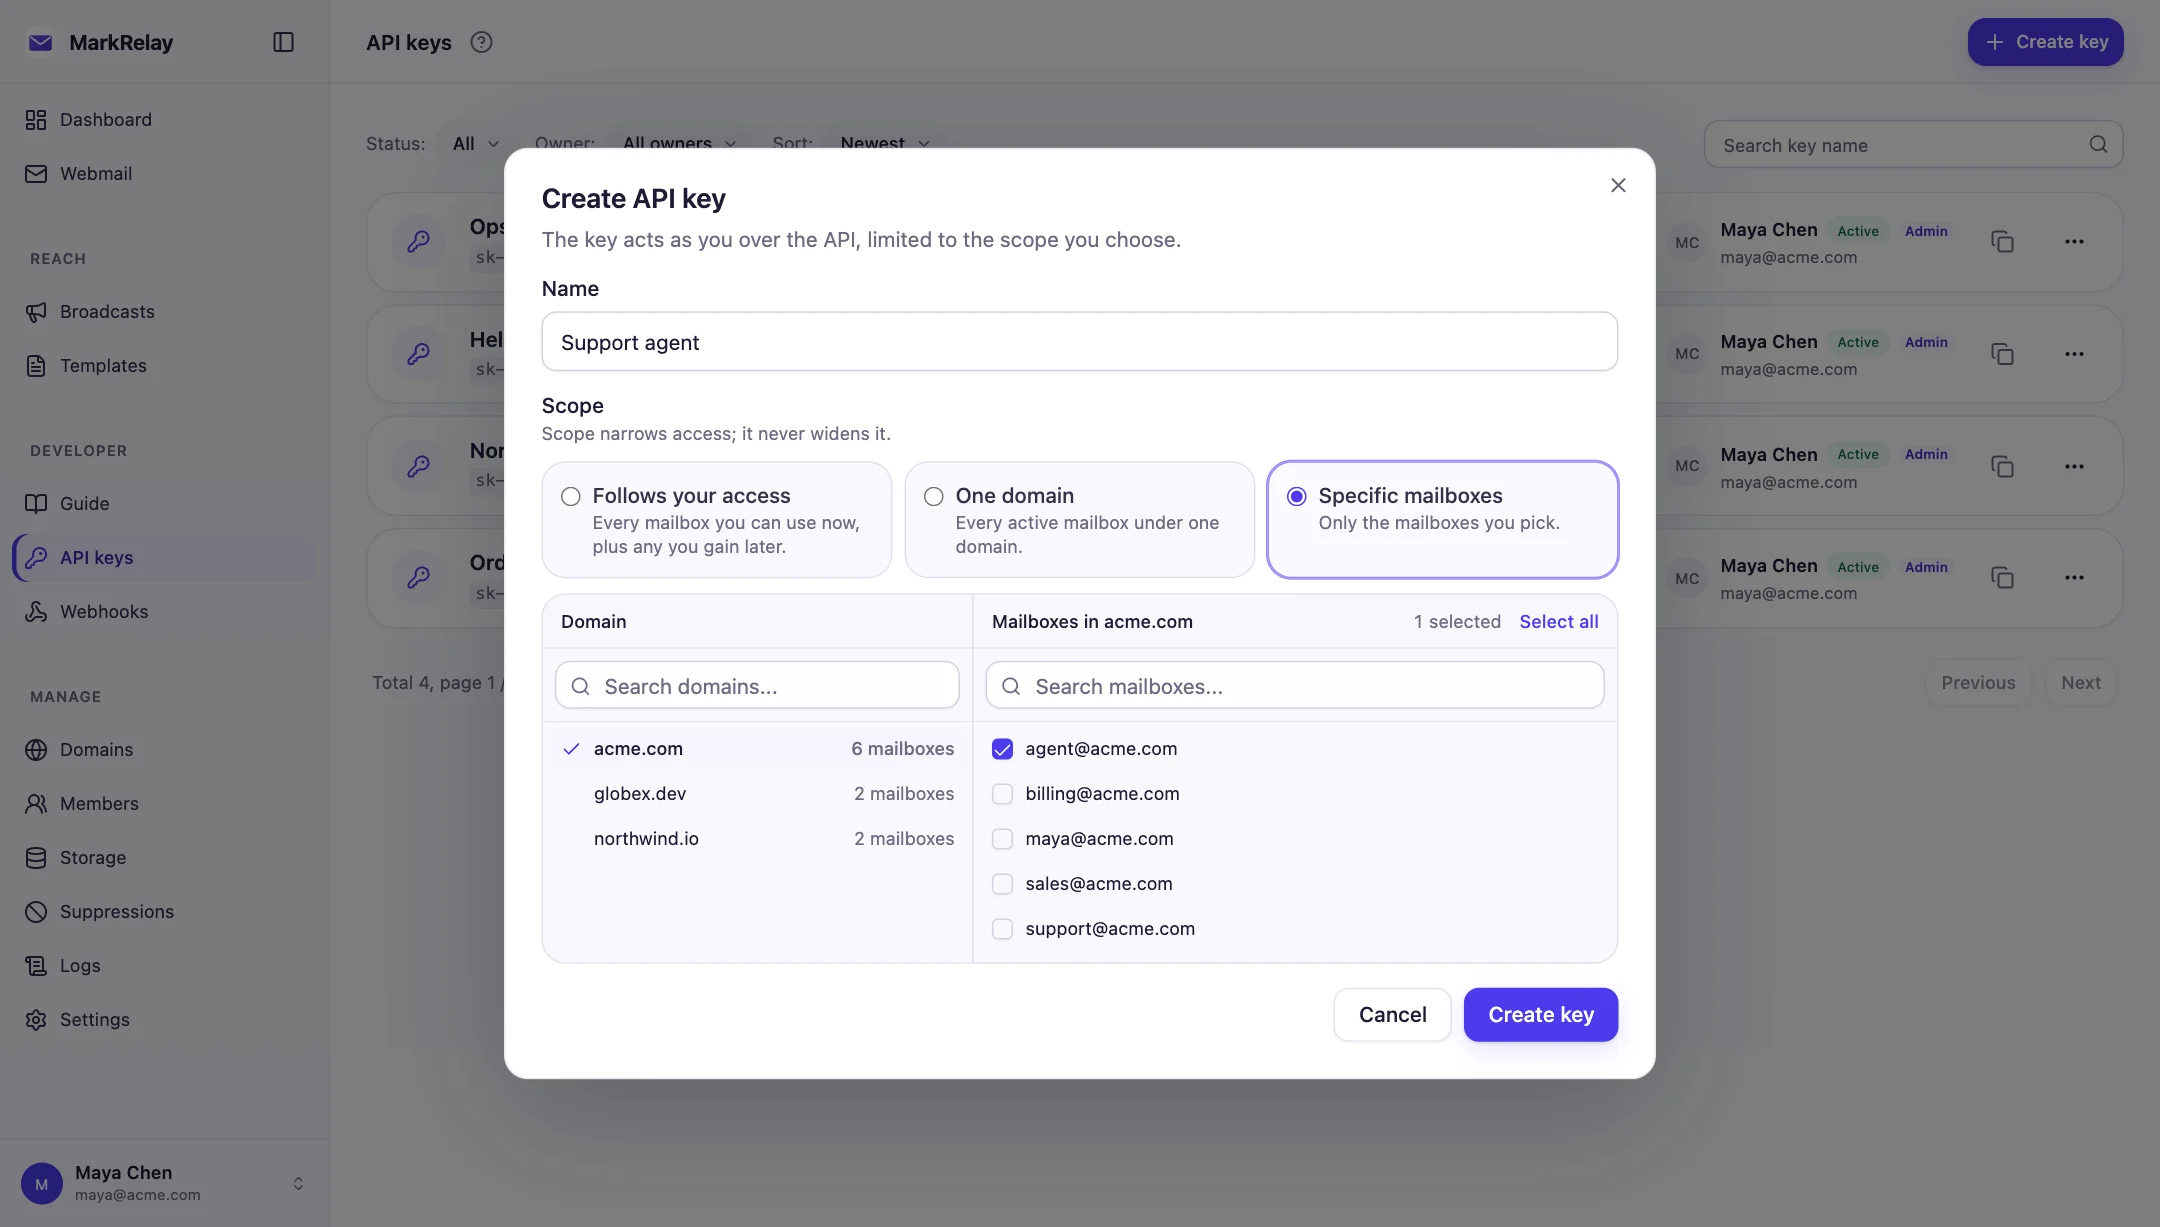Click Select all mailboxes link

[1558, 622]
